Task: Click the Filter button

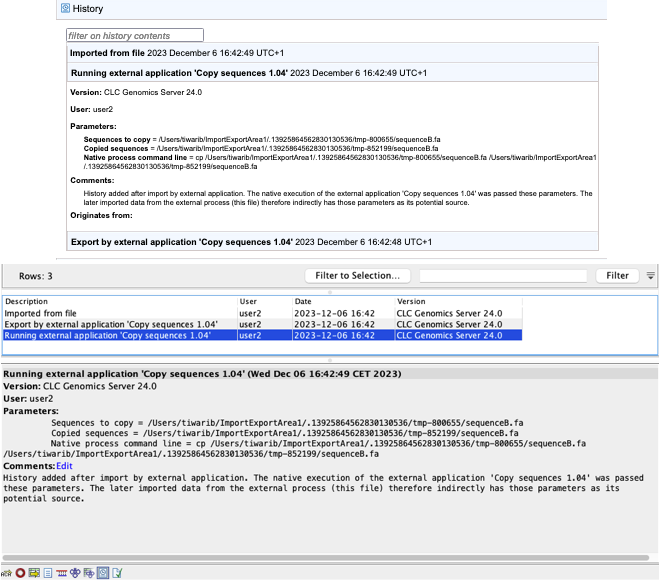Action: click(617, 276)
